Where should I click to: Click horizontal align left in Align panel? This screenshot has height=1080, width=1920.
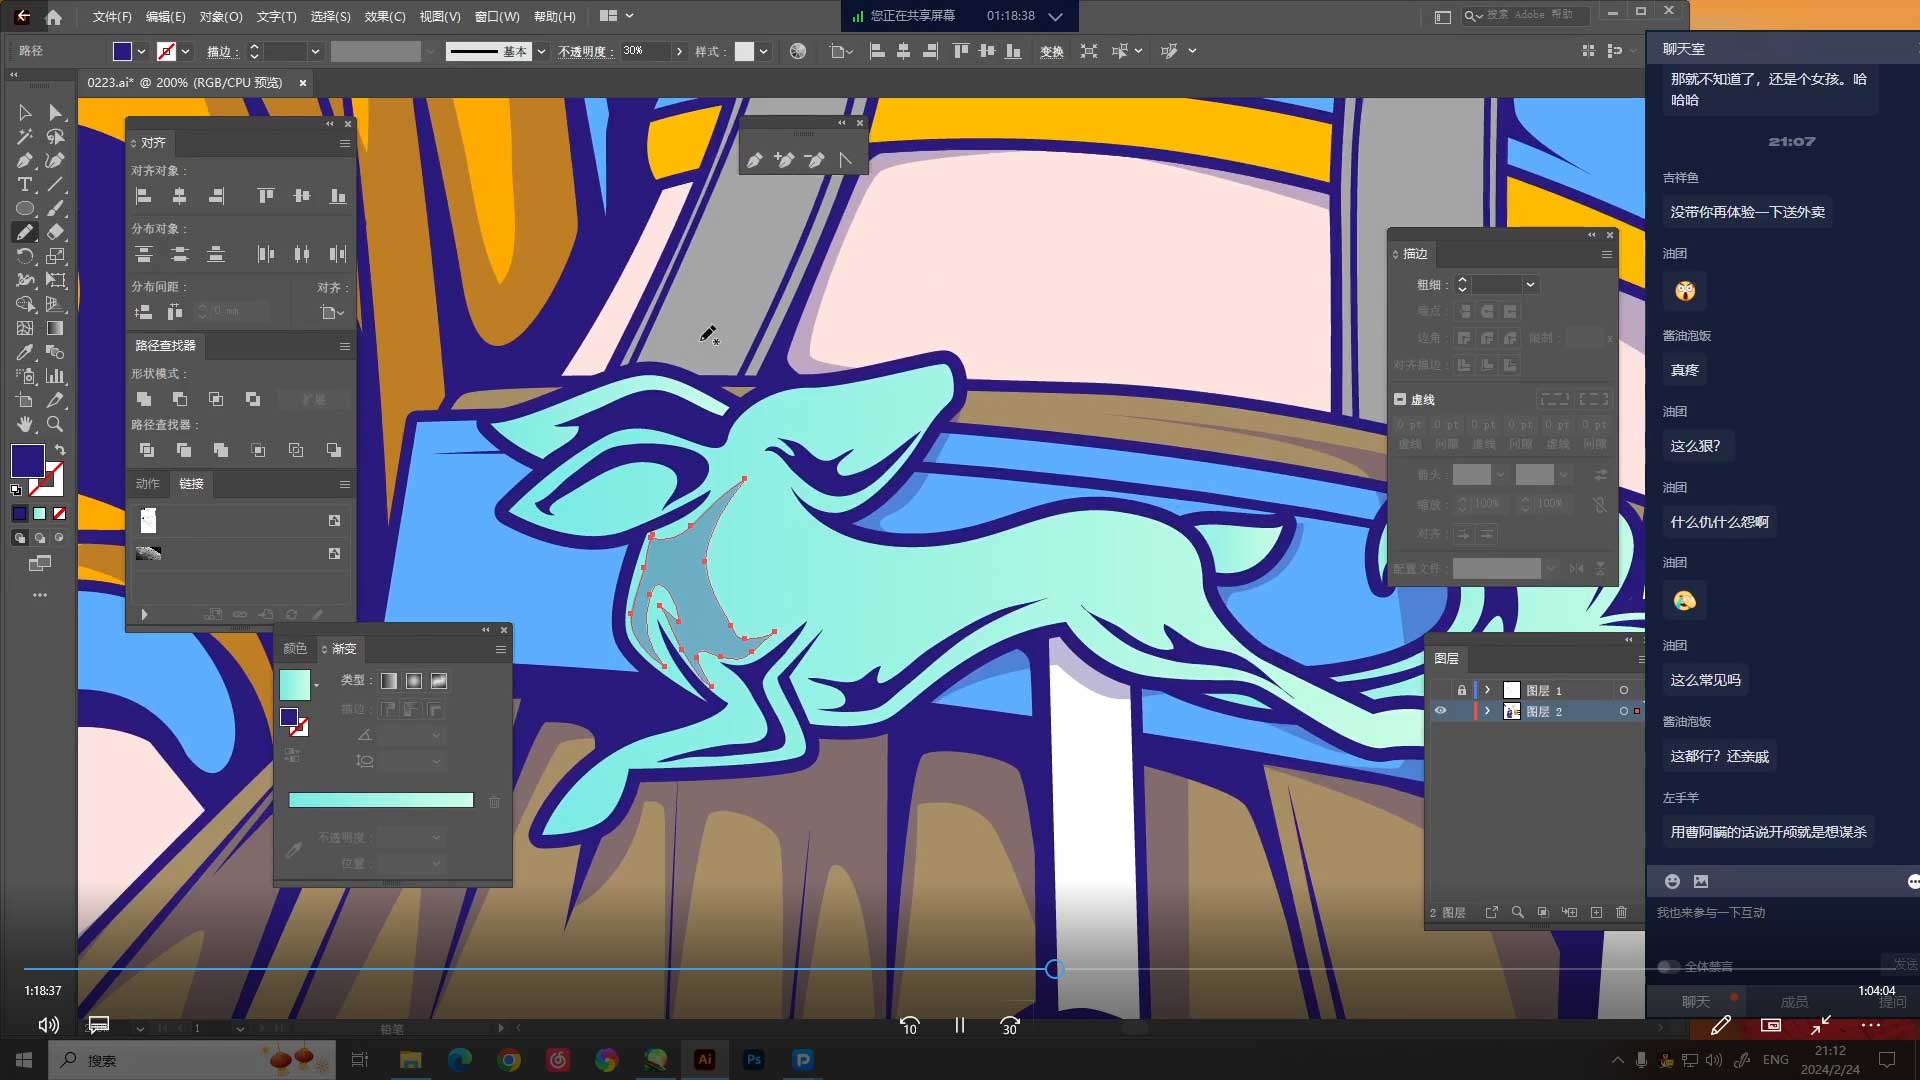(x=143, y=196)
